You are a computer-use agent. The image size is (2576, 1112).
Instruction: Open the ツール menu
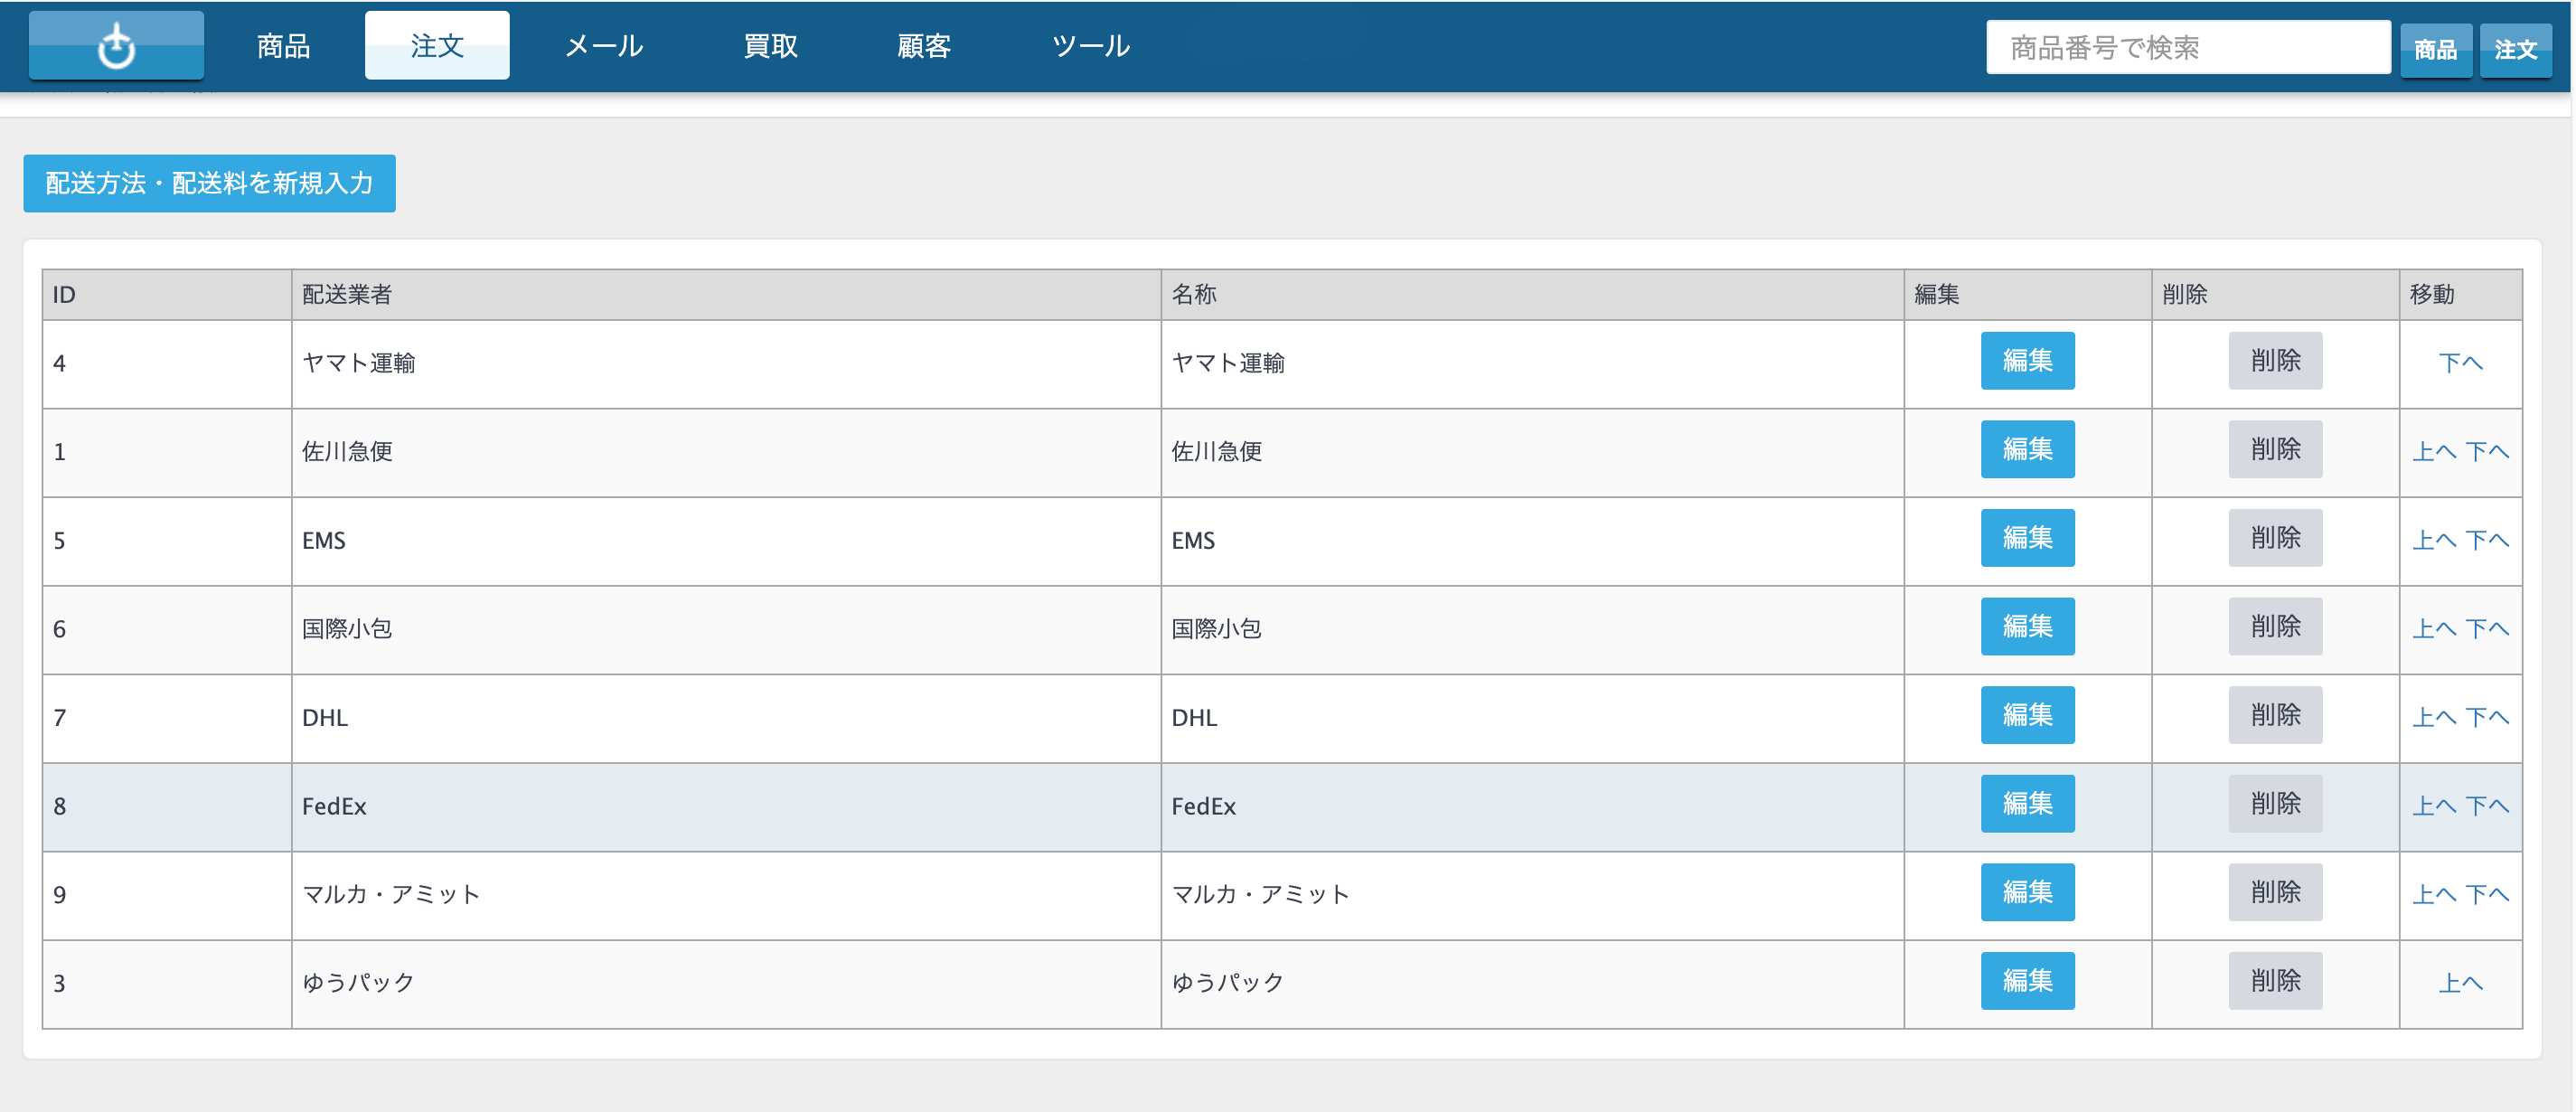(1091, 46)
